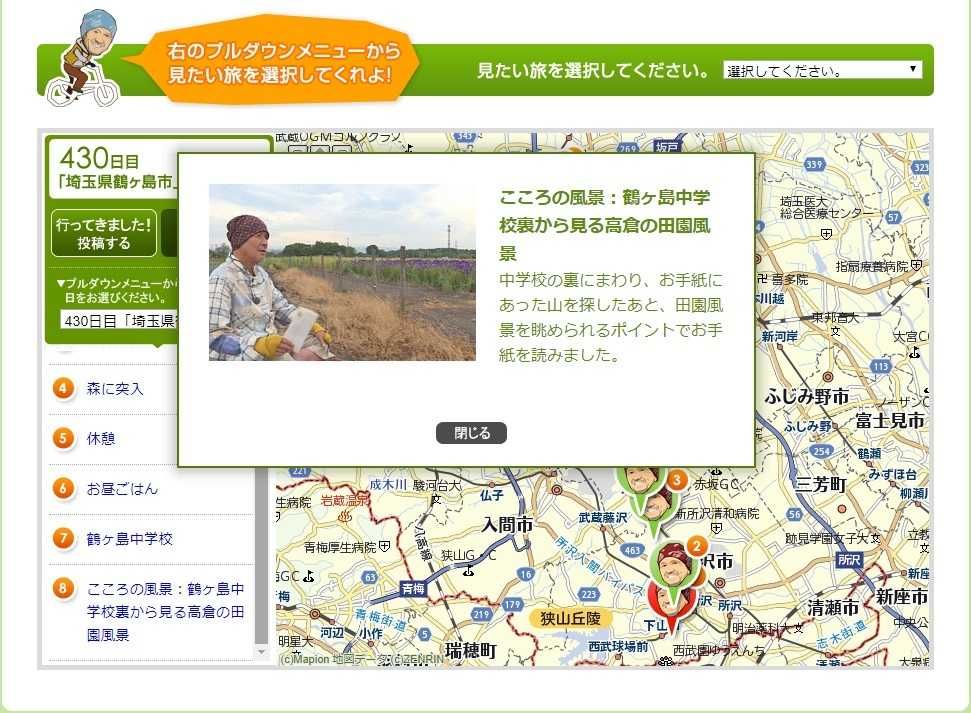The height and width of the screenshot is (713, 971).
Task: Click the cyclist mascot icon
Action: (x=84, y=59)
